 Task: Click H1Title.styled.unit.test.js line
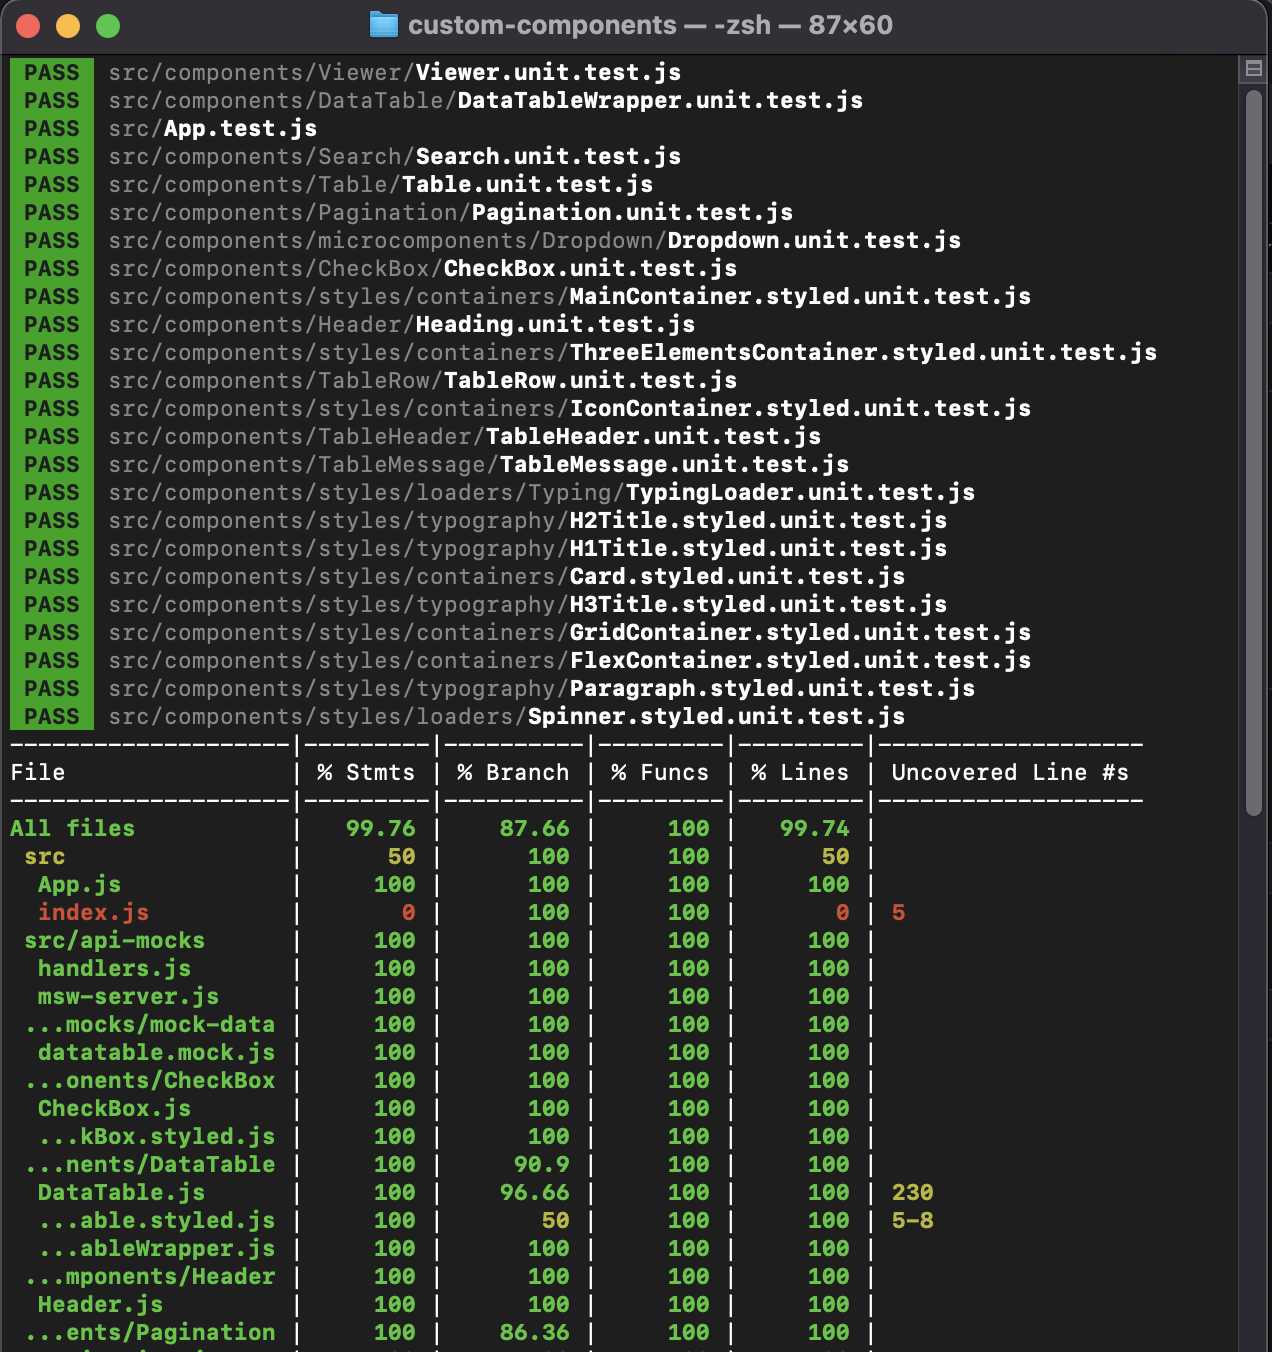click(x=528, y=549)
